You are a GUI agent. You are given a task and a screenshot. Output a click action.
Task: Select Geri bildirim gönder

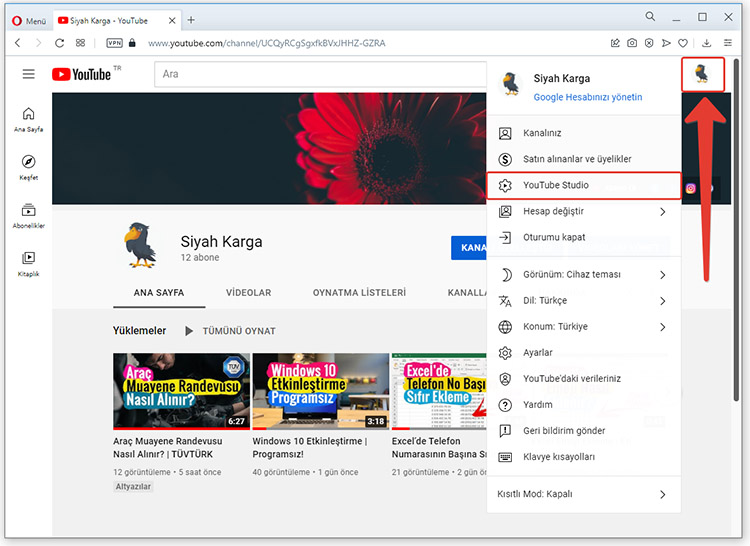[584, 431]
